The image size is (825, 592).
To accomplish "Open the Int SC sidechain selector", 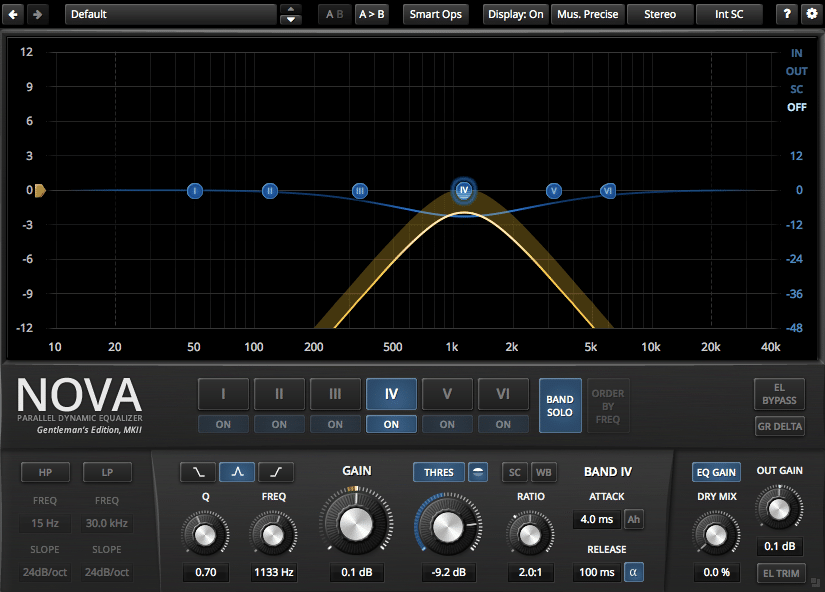I will coord(729,14).
